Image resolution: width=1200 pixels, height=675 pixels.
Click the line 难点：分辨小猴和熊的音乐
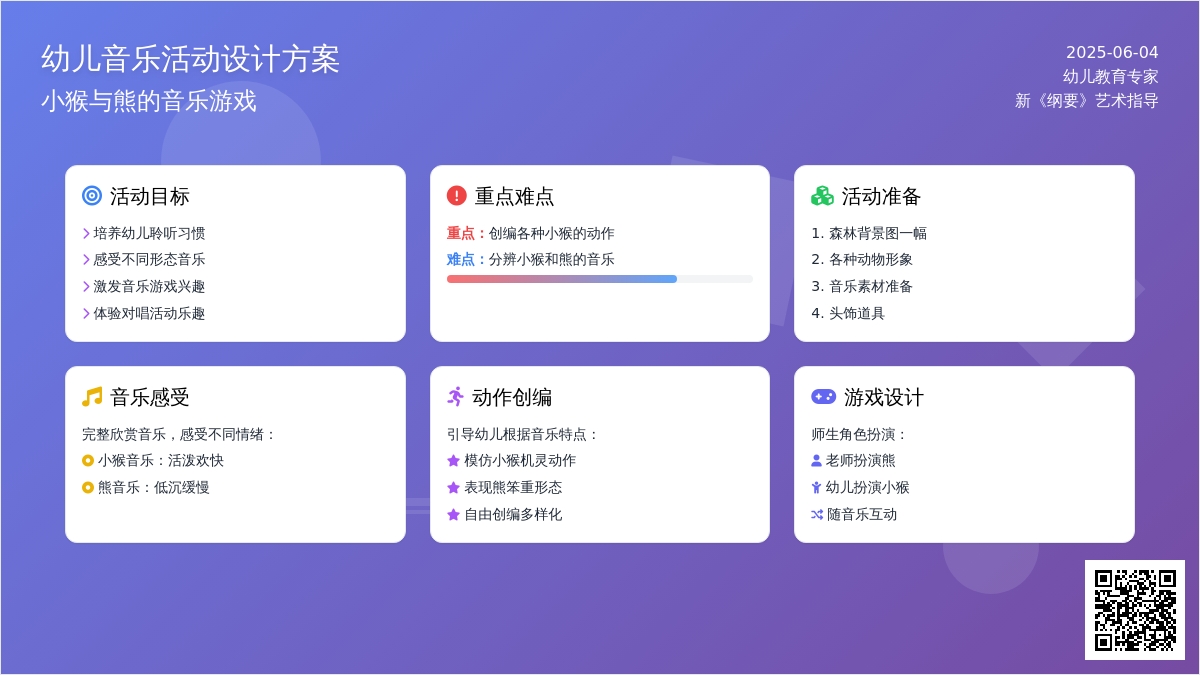coord(531,260)
